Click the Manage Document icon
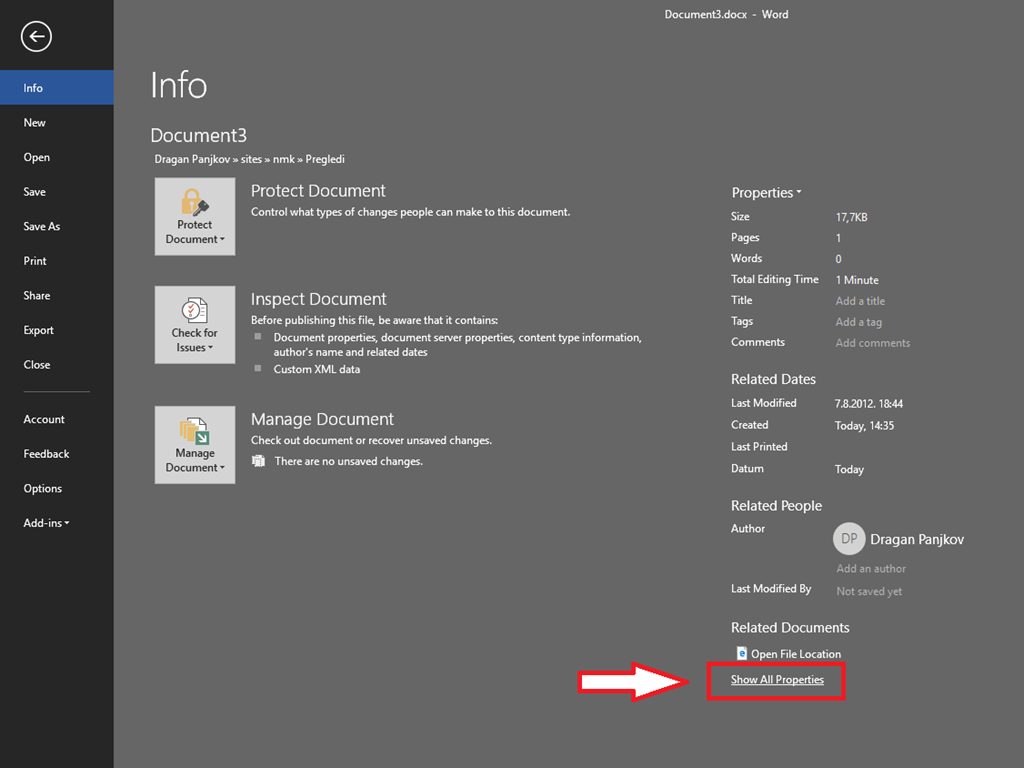The width and height of the screenshot is (1024, 768). coord(195,431)
